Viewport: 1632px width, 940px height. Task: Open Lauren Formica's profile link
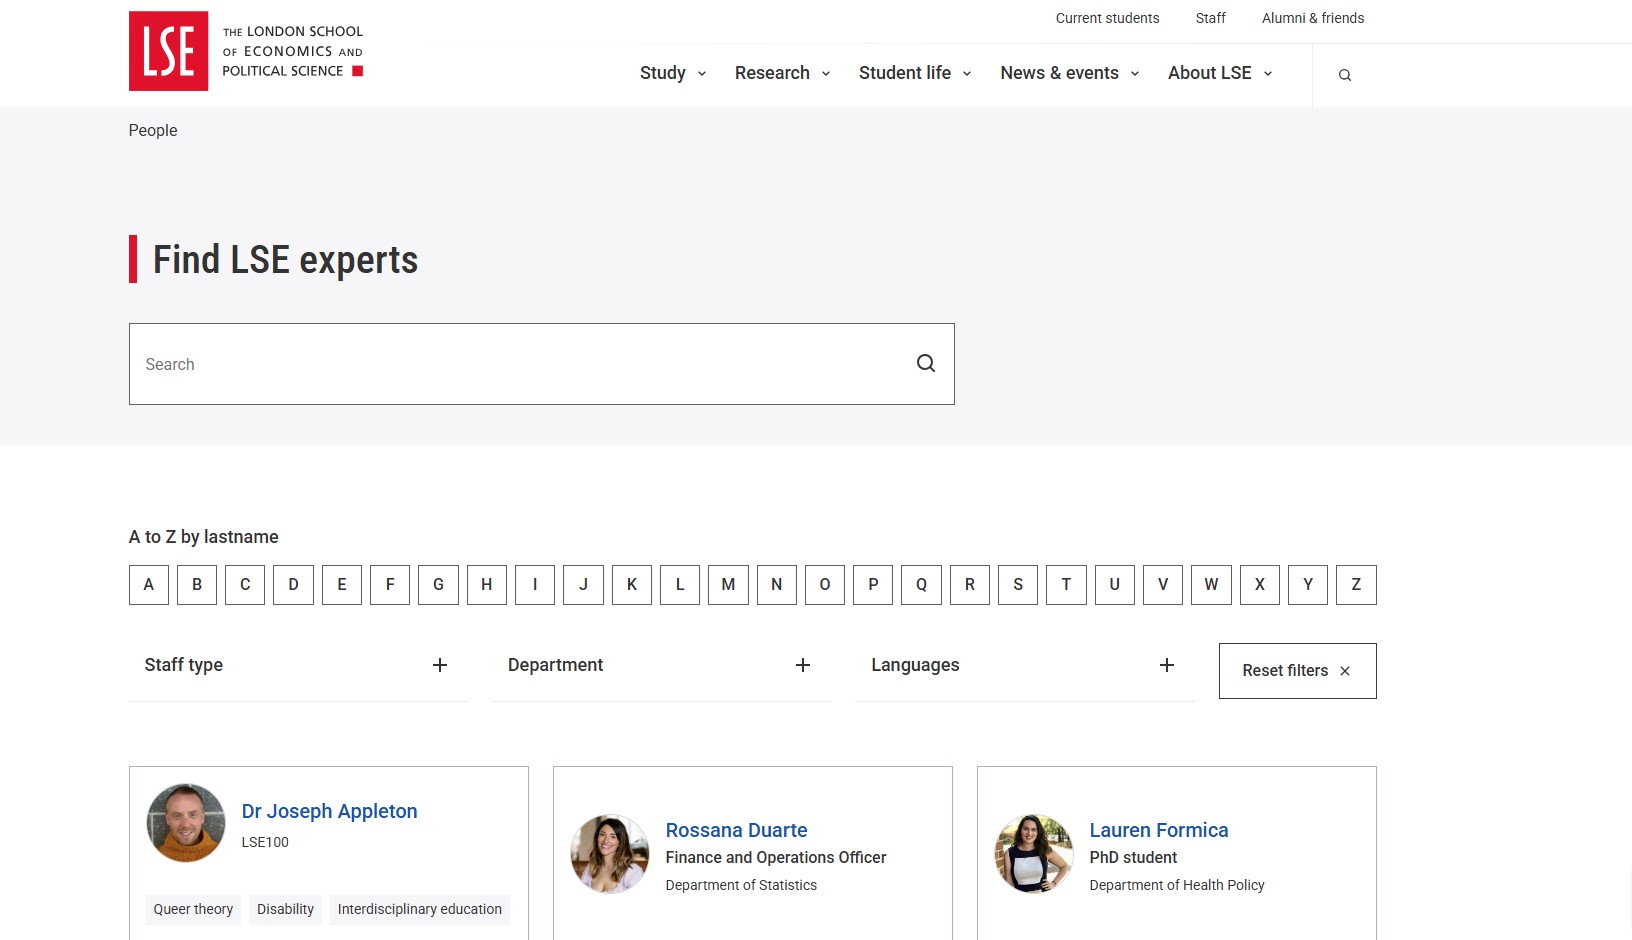click(x=1159, y=830)
